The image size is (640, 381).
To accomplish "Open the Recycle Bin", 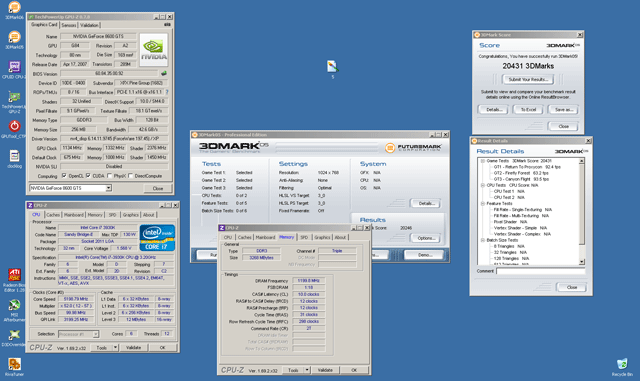I will (622, 367).
